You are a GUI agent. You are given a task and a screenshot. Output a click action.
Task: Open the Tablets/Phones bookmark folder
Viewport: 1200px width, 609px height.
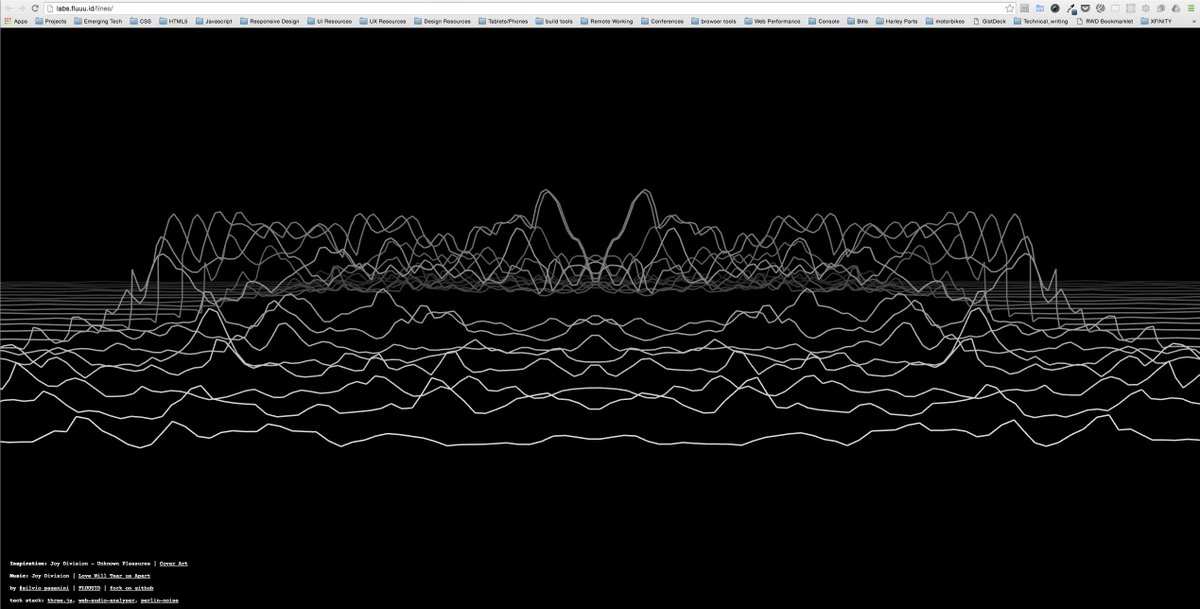[x=502, y=21]
